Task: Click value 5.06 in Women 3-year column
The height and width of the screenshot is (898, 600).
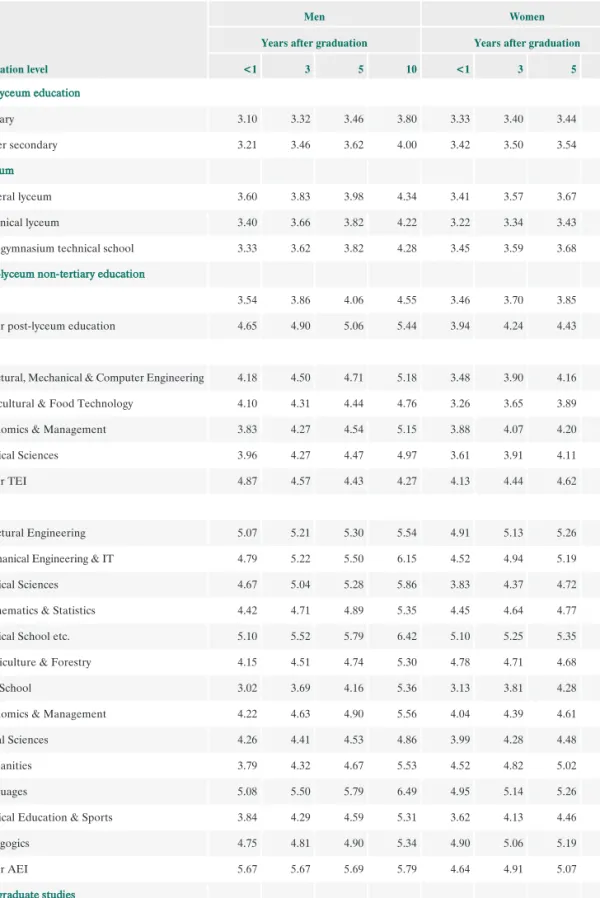Action: pyautogui.click(x=514, y=843)
